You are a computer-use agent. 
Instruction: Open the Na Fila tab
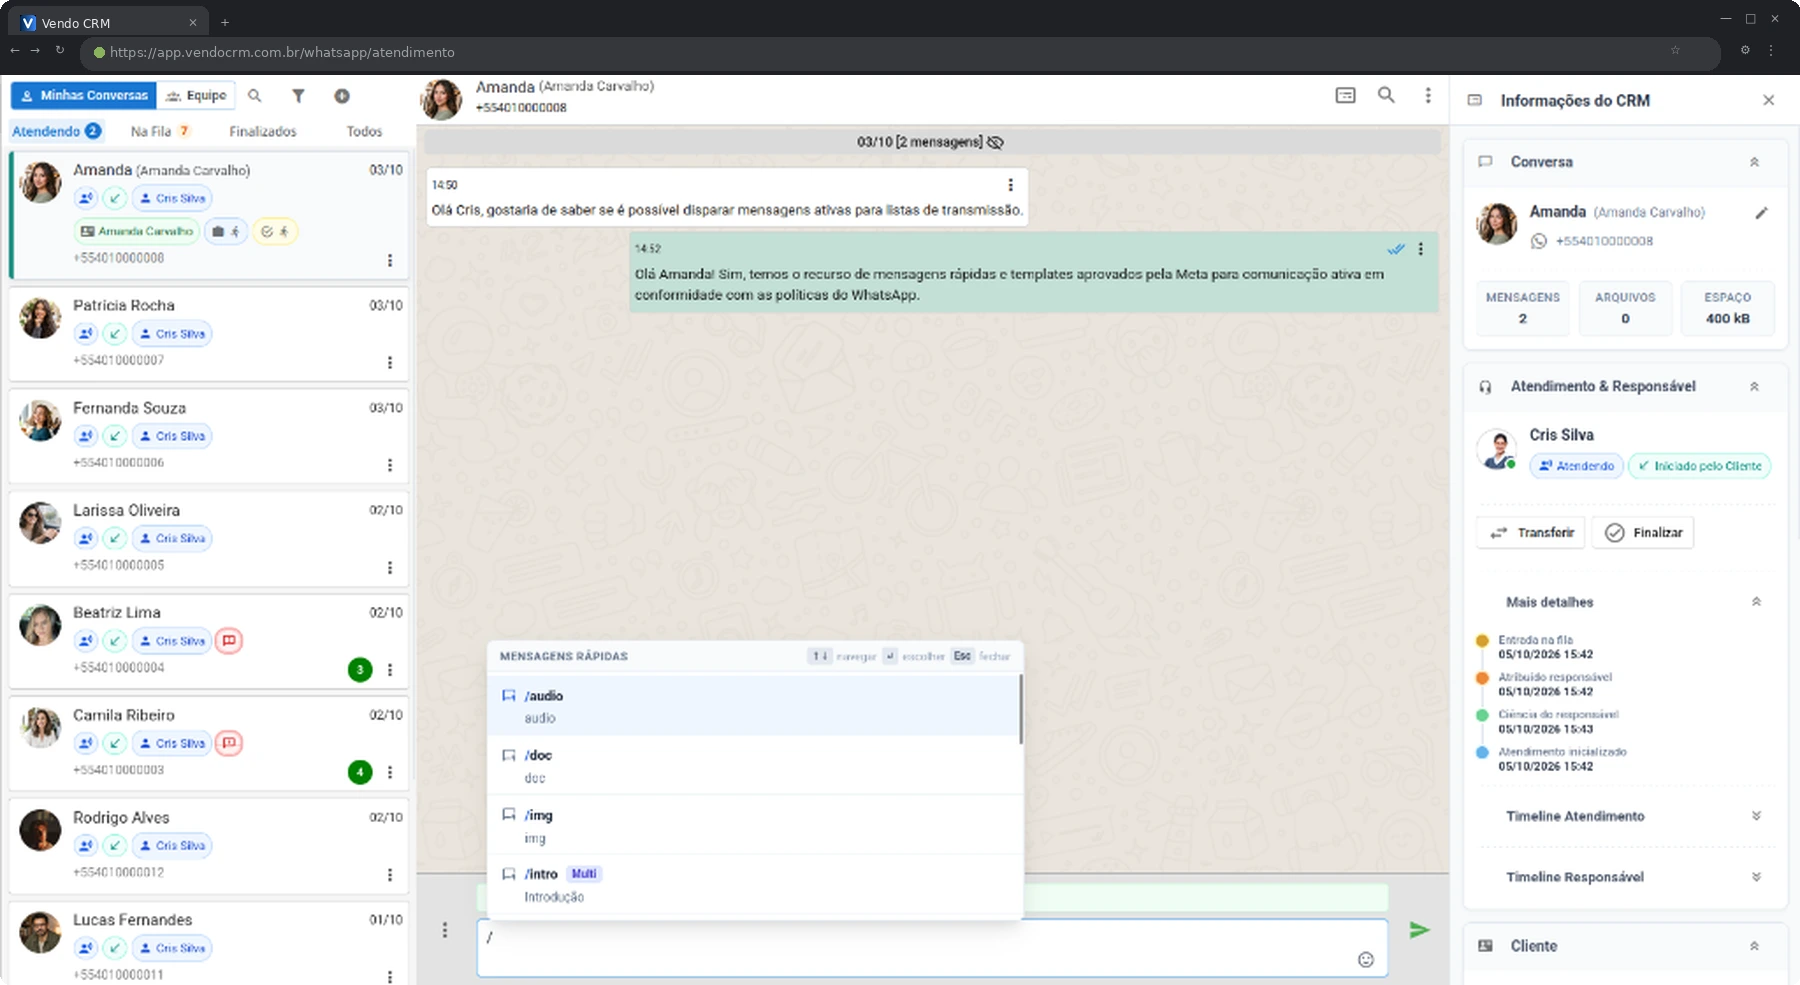tap(160, 131)
